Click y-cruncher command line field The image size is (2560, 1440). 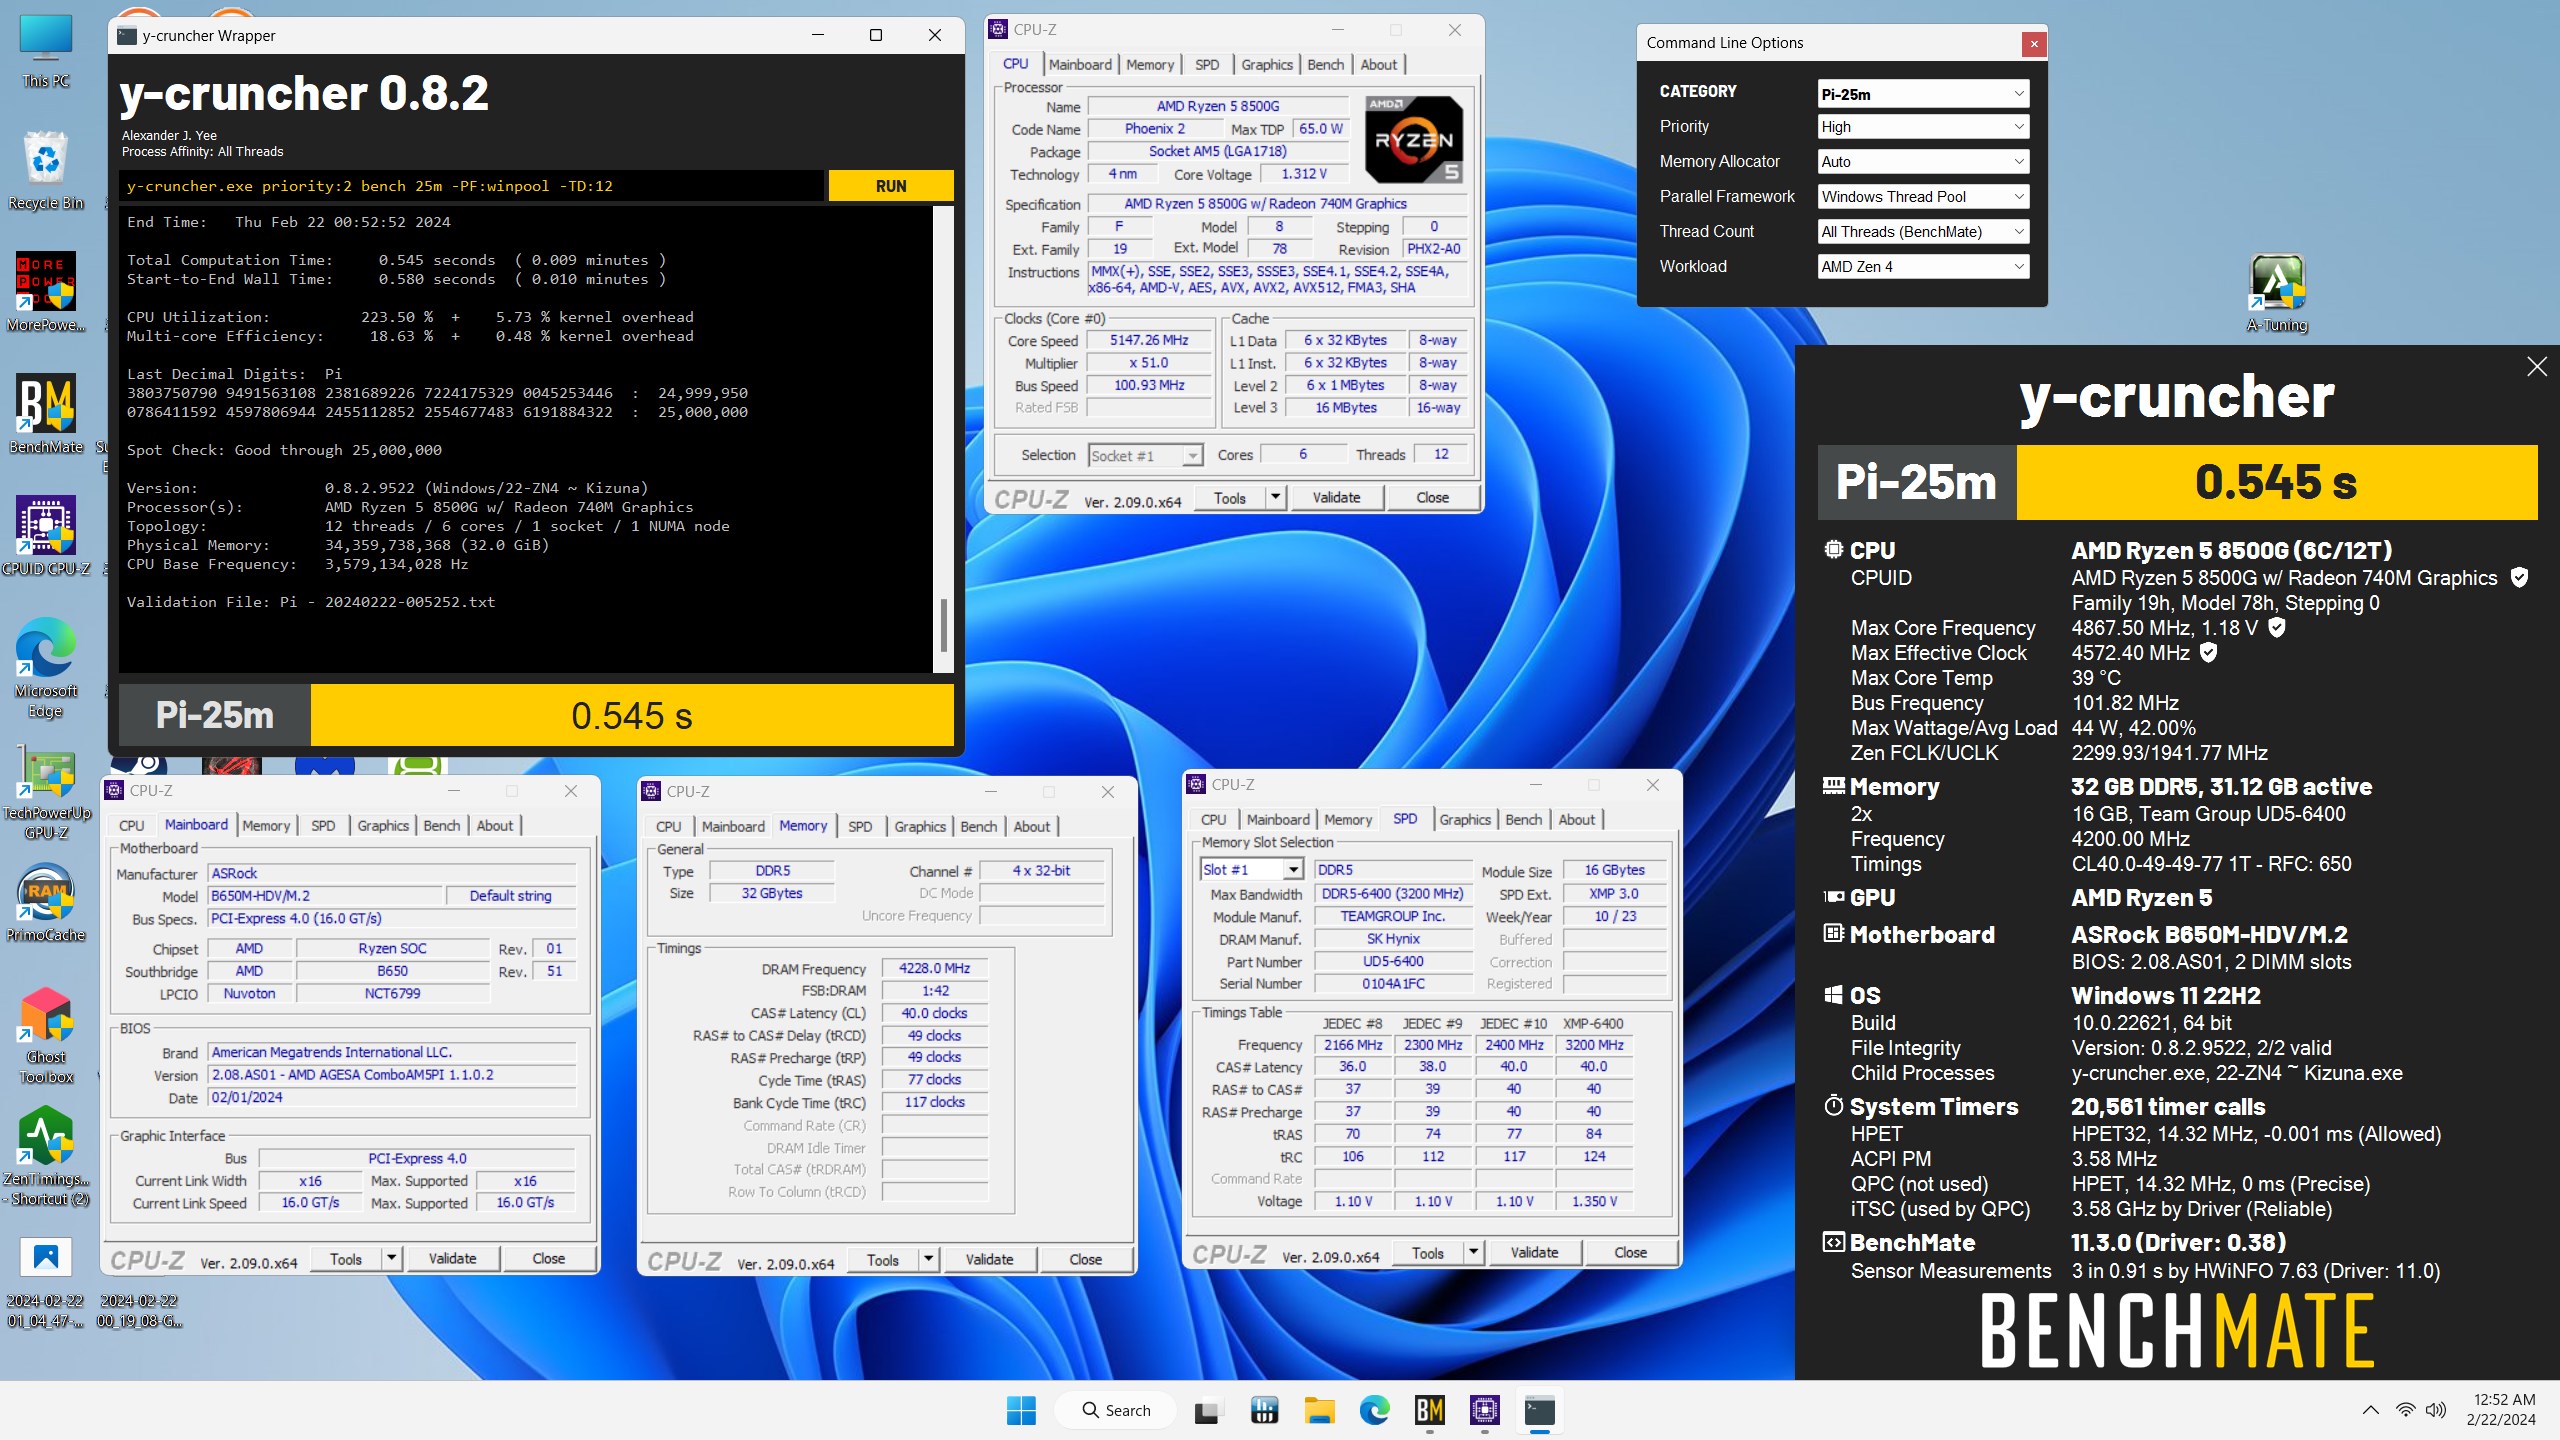point(471,186)
